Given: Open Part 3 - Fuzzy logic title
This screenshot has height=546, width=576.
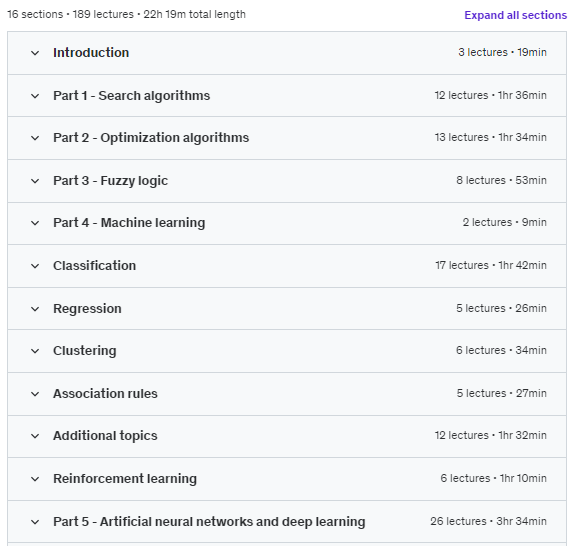Looking at the screenshot, I should pos(110,180).
